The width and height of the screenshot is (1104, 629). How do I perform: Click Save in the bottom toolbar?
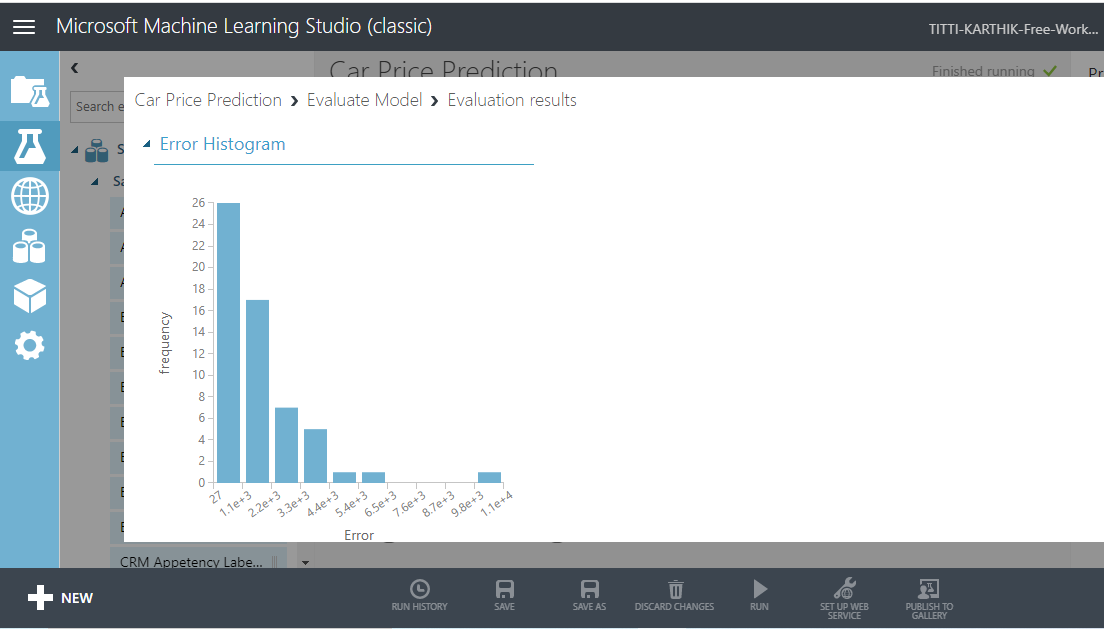(505, 595)
